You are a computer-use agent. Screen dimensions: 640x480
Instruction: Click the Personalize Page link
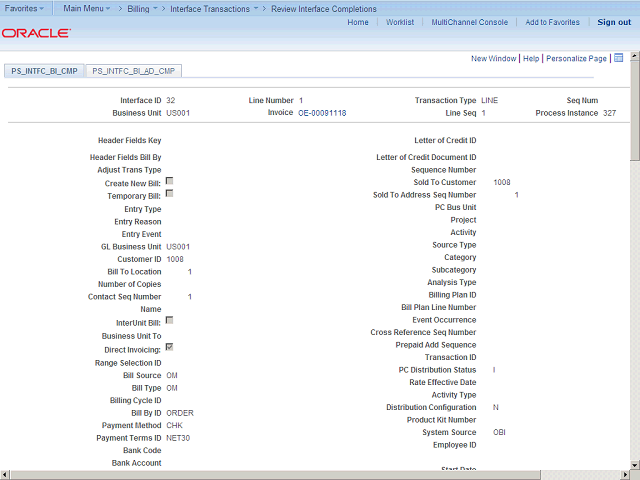click(576, 58)
